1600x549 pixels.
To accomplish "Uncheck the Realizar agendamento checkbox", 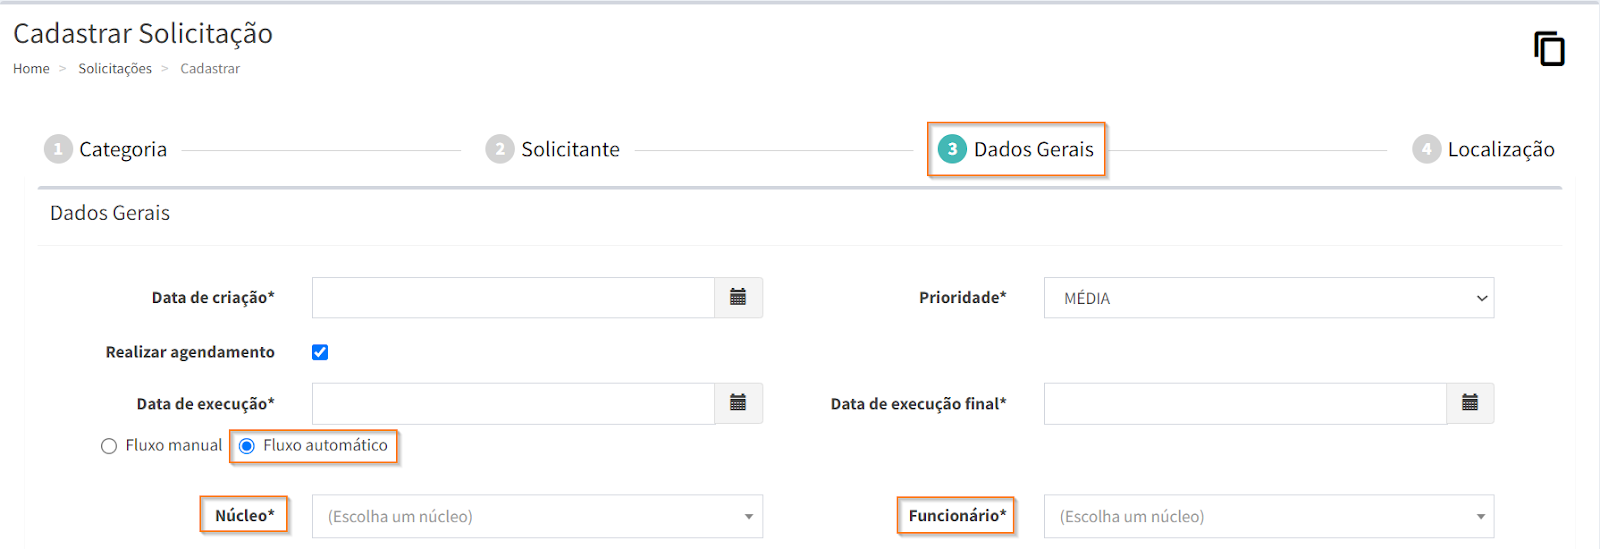I will point(320,352).
